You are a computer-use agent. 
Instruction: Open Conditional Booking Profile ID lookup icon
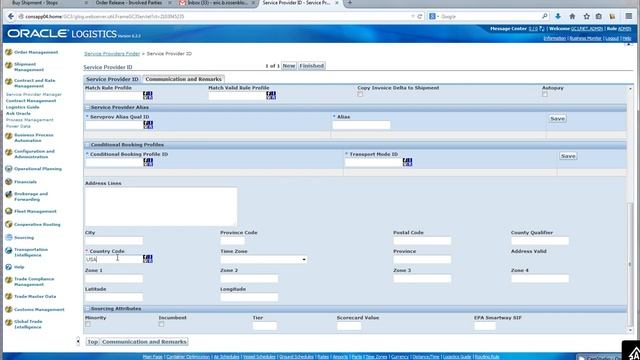[148, 162]
